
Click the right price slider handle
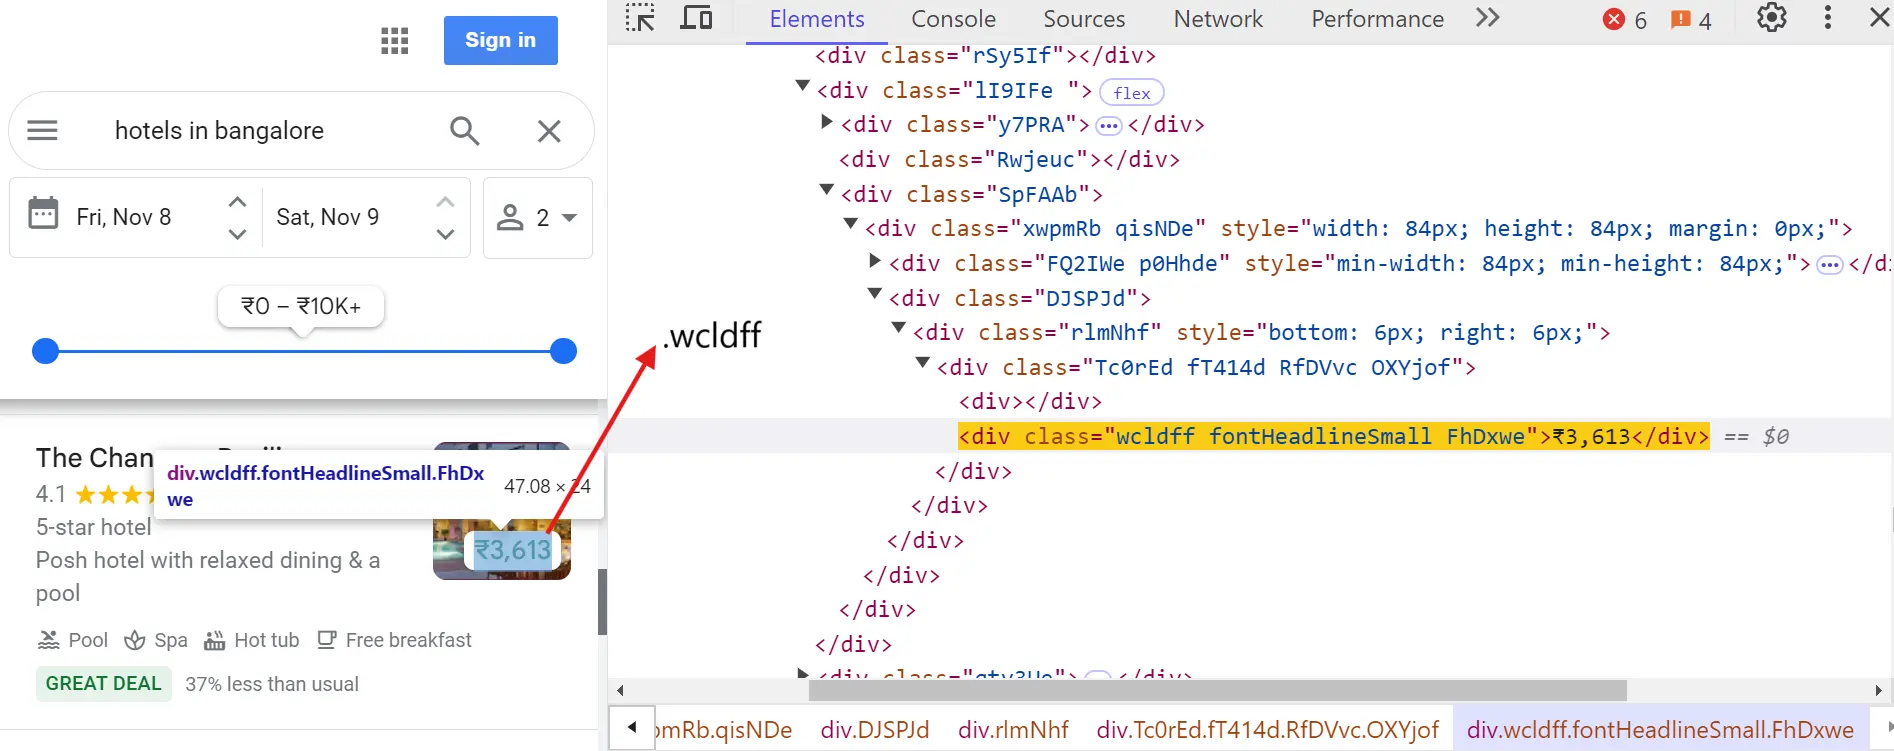[564, 351]
